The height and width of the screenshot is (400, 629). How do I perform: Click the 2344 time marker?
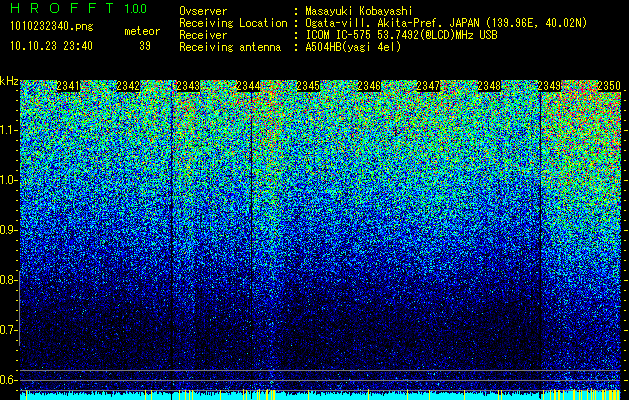point(248,86)
